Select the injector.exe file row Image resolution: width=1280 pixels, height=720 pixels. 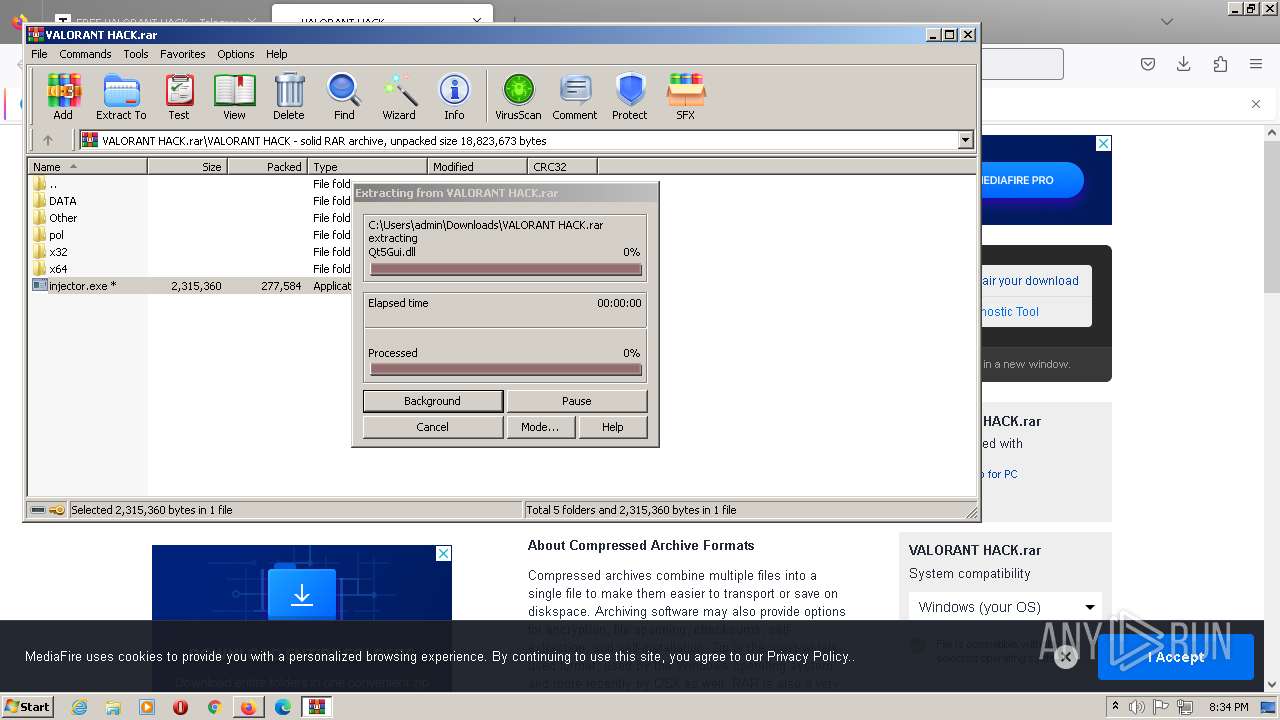tap(190, 286)
